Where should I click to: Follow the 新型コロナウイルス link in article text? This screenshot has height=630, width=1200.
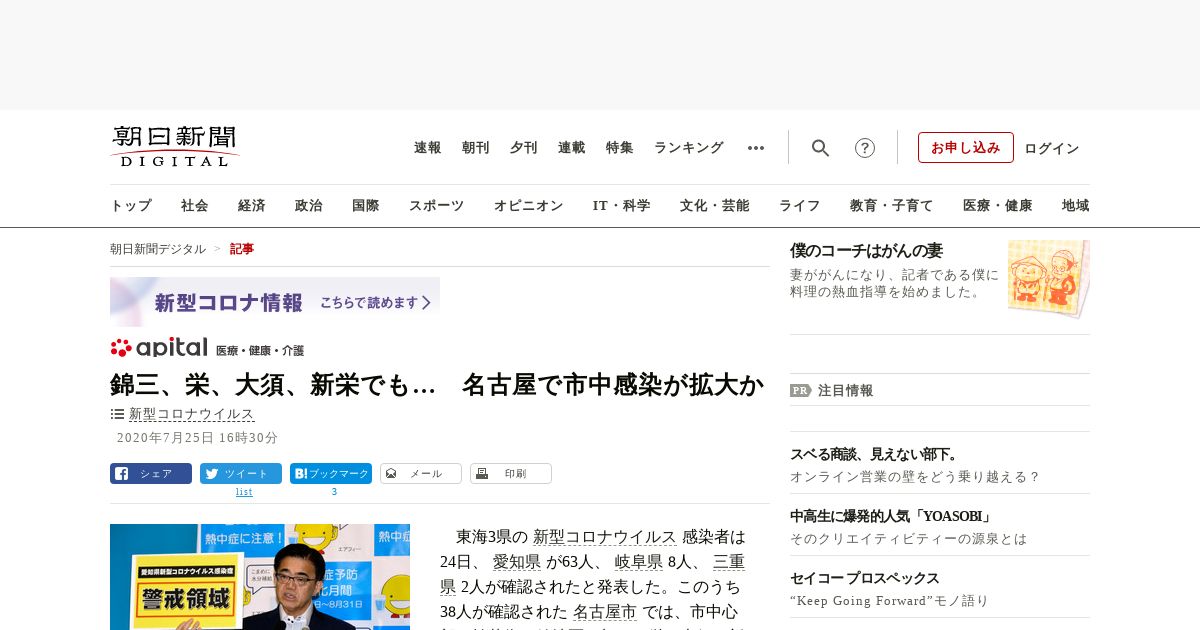click(x=605, y=536)
